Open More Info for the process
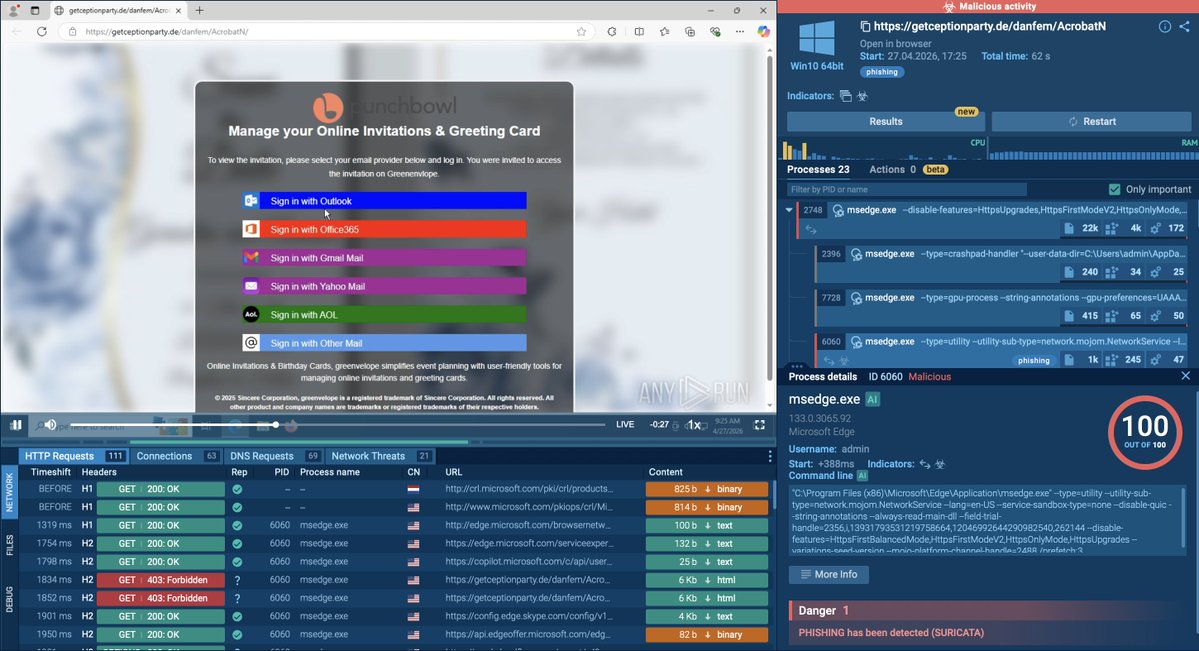The height and width of the screenshot is (651, 1199). pyautogui.click(x=829, y=575)
